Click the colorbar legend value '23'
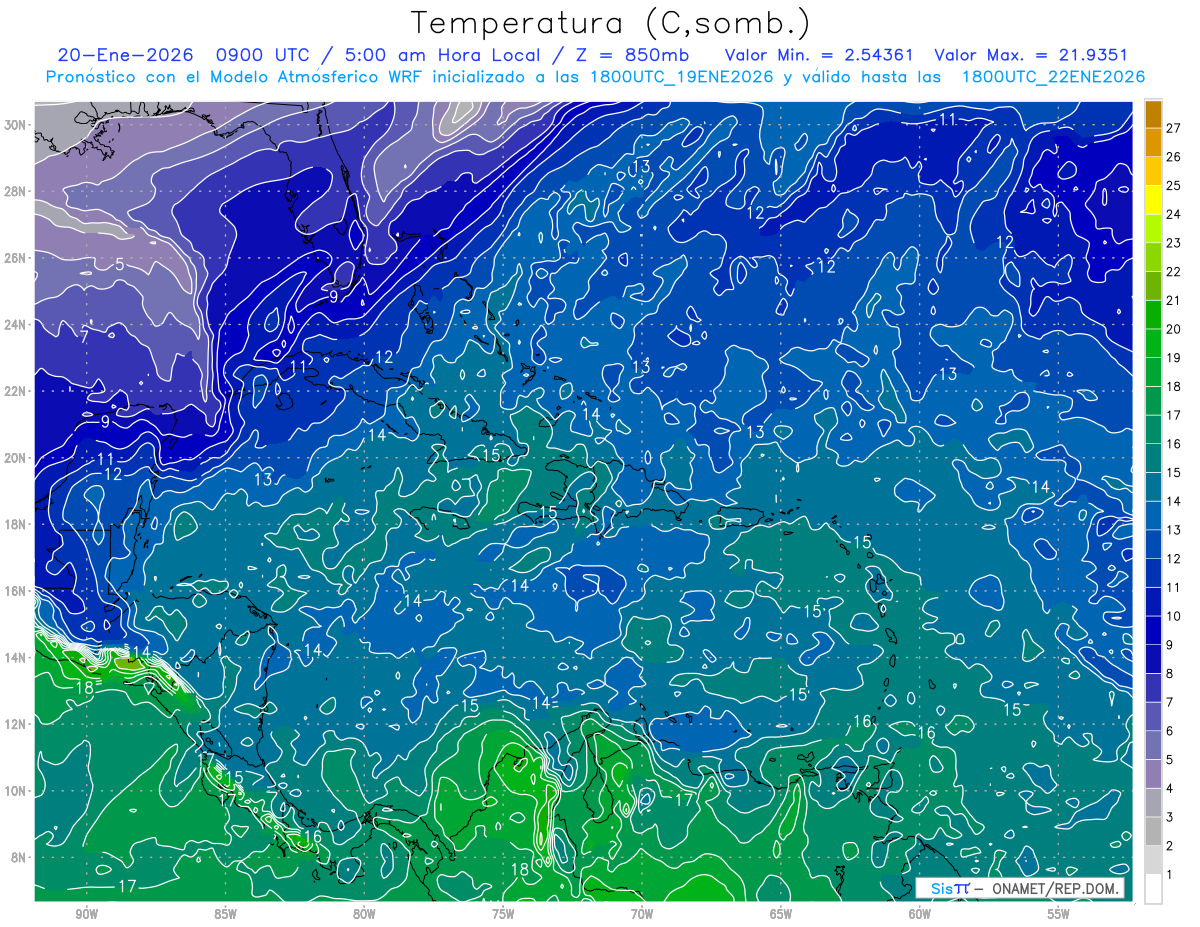The width and height of the screenshot is (1200, 927). (1174, 243)
